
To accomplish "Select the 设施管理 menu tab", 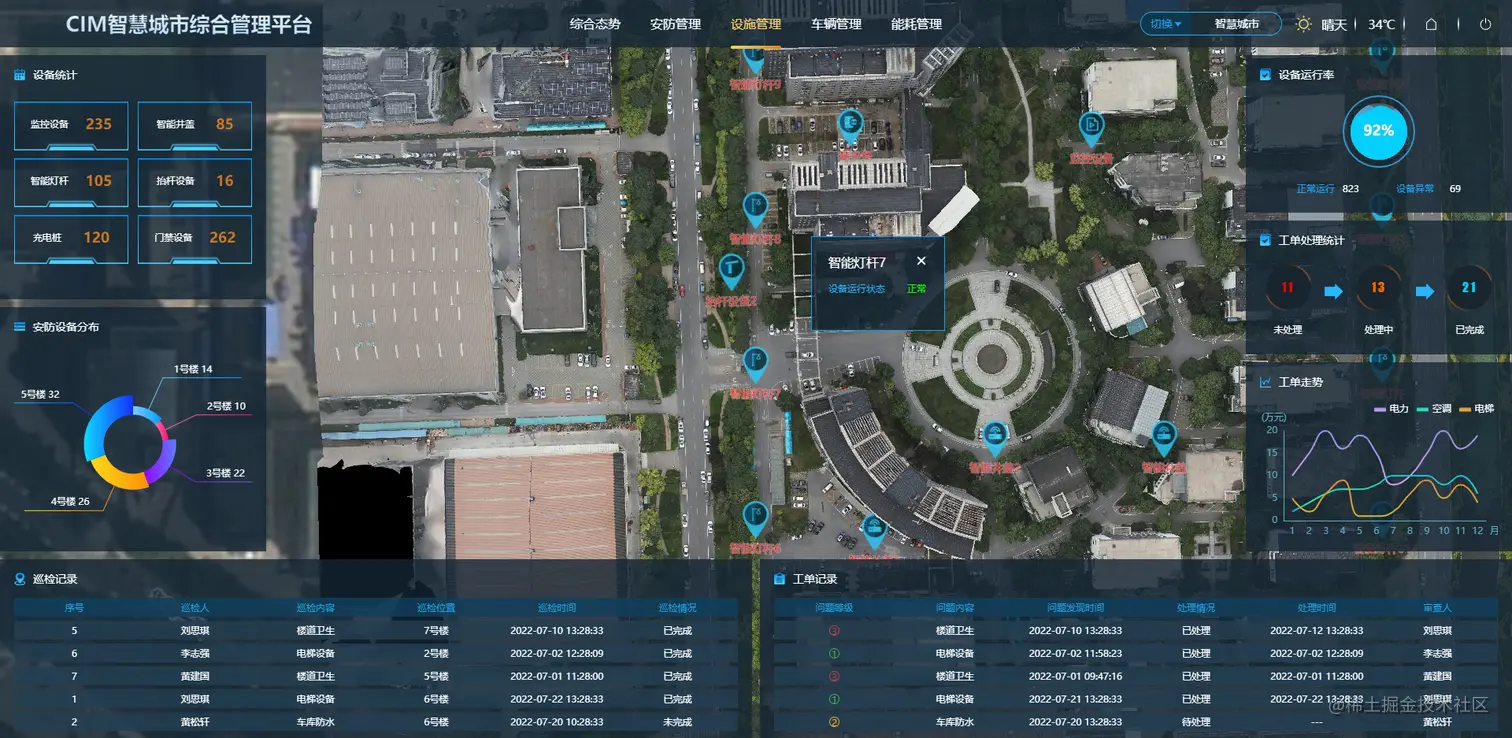I will tap(756, 24).
